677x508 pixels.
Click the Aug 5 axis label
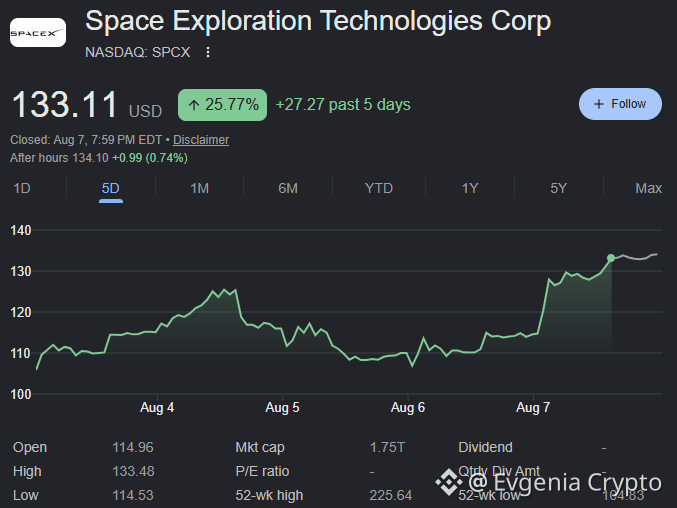pos(282,407)
